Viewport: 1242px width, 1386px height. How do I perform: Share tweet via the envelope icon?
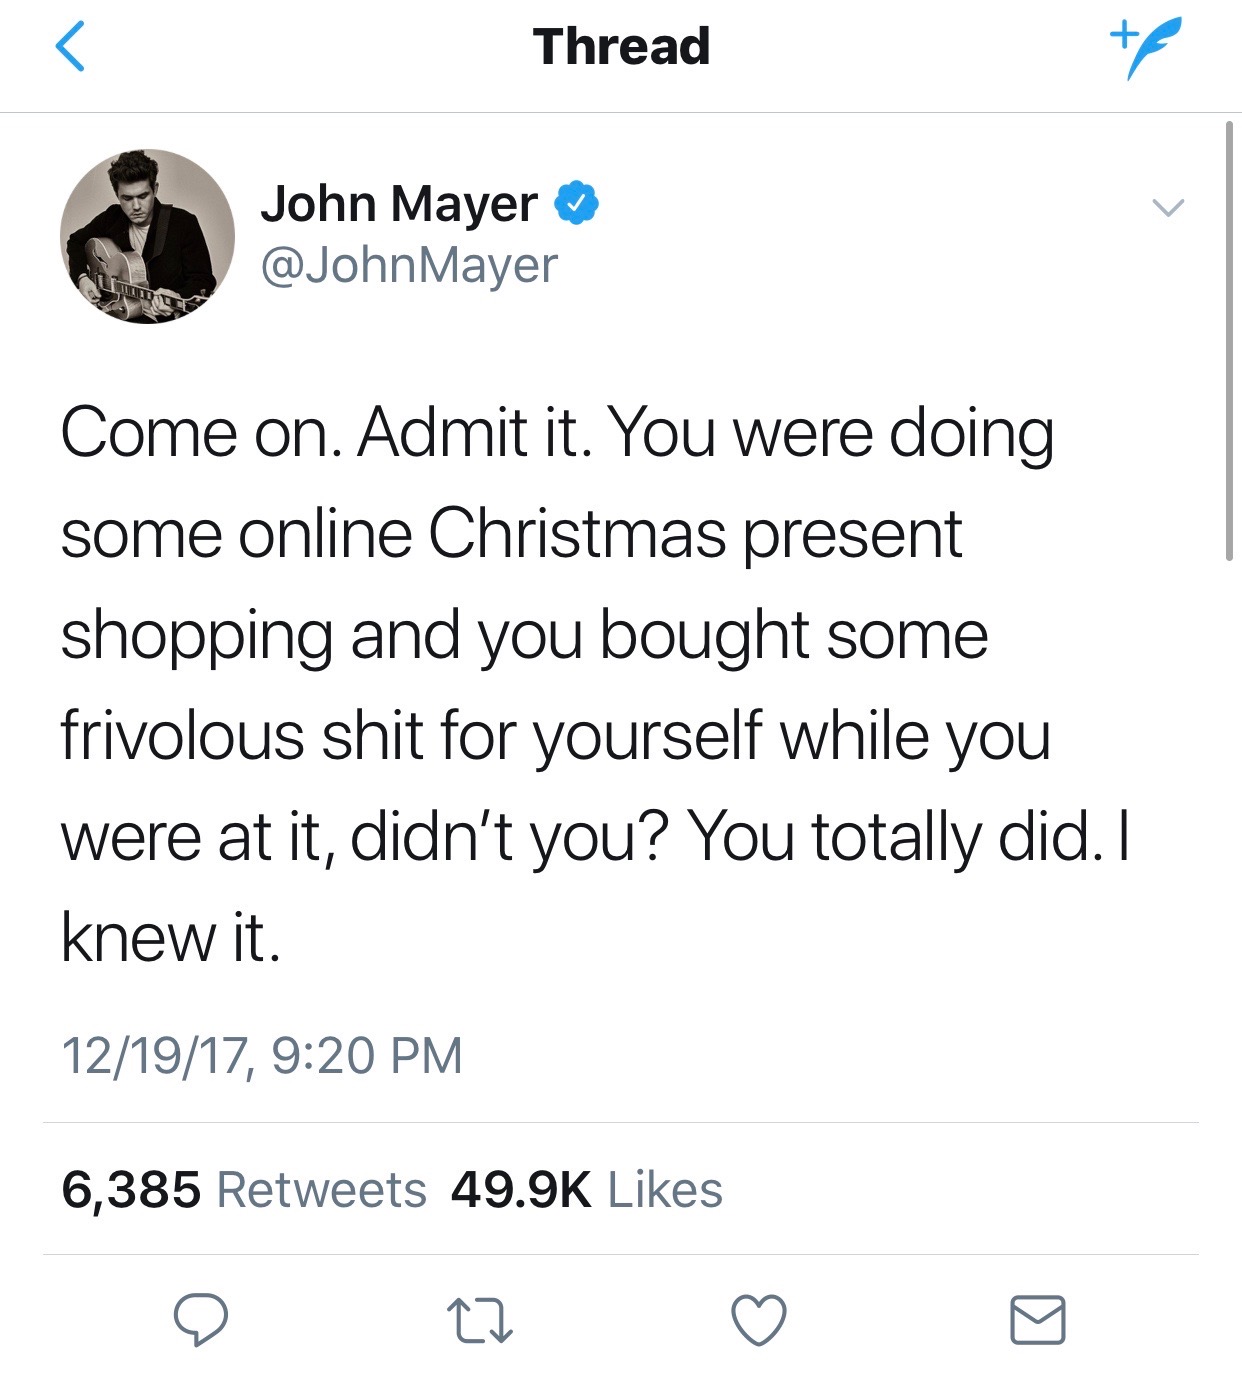pyautogui.click(x=1038, y=1320)
